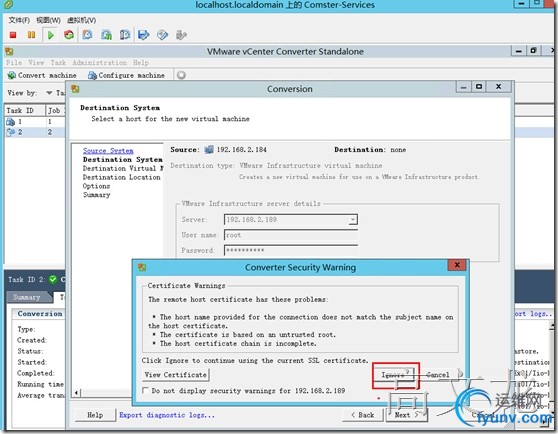This screenshot has height=434, width=558.
Task: Click the task 2 row icon
Action: 11,132
